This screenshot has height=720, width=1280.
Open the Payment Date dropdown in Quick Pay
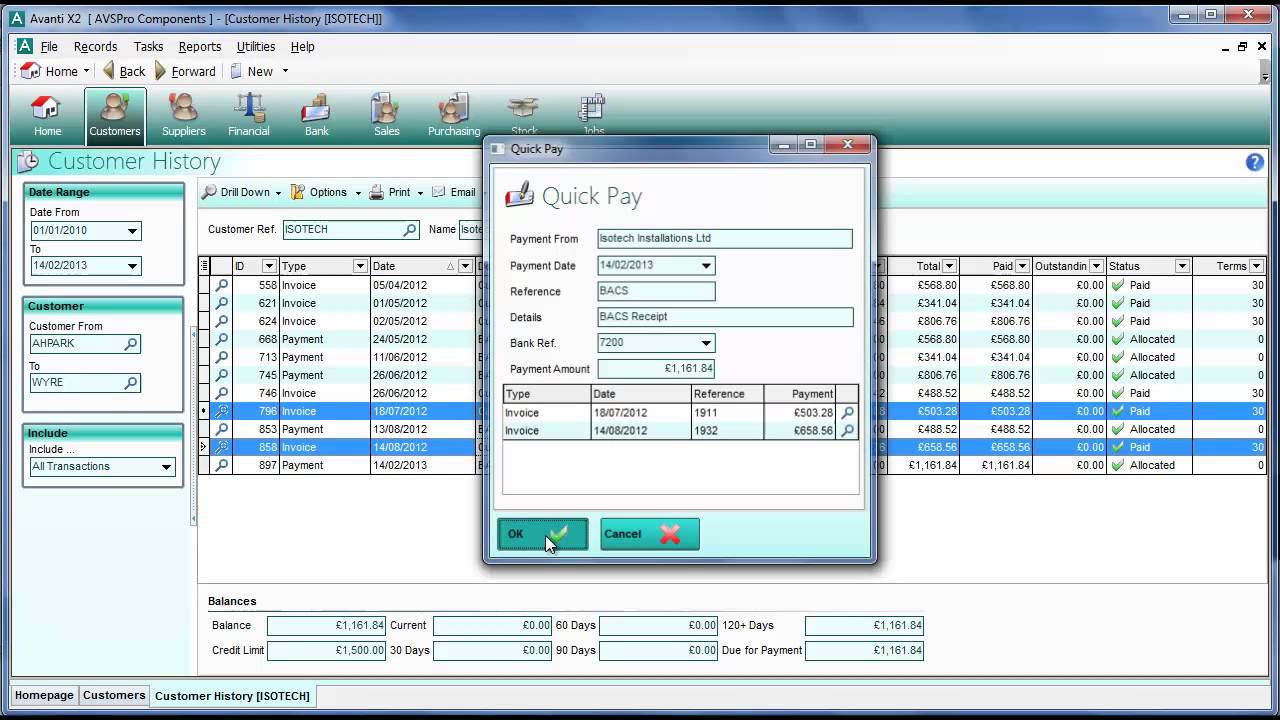(706, 266)
